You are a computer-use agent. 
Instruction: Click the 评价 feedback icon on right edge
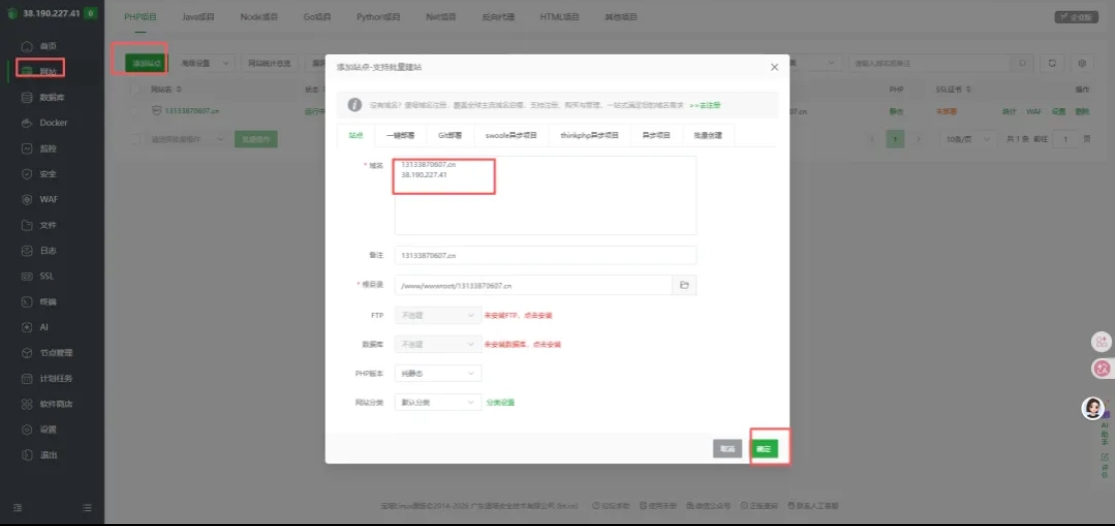click(x=1104, y=456)
